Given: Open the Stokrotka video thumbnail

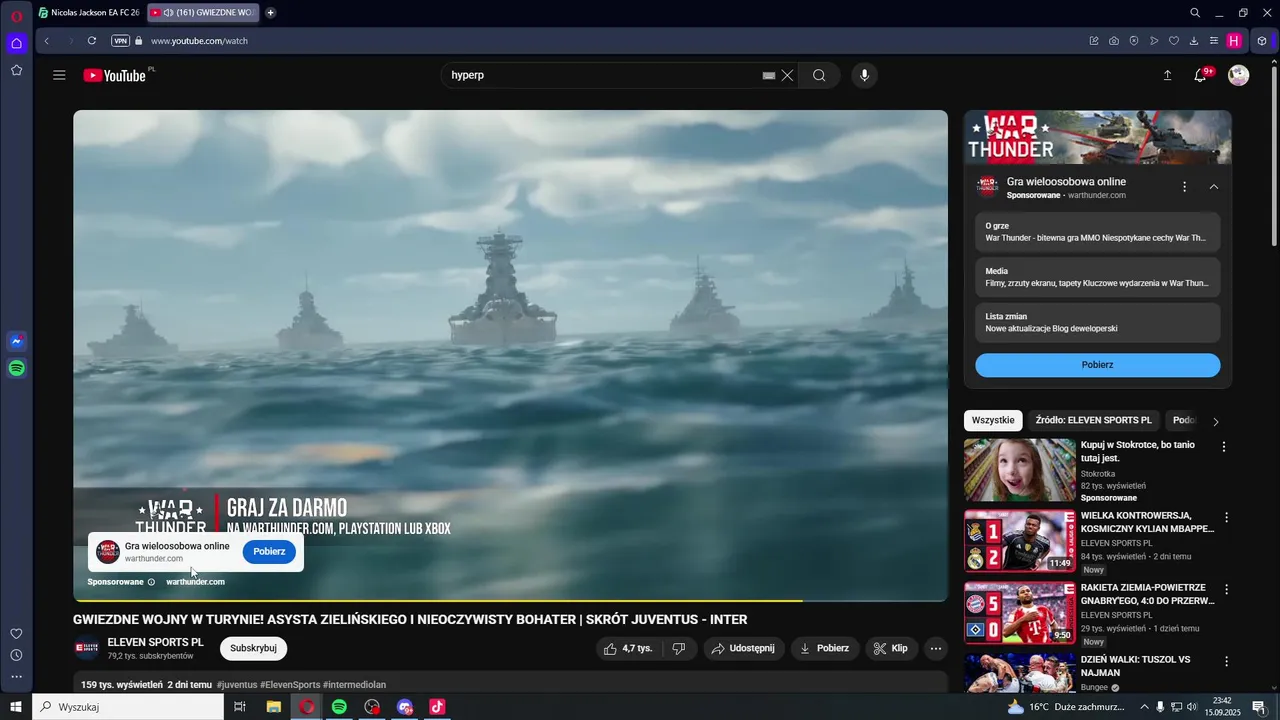Looking at the screenshot, I should coord(1020,470).
